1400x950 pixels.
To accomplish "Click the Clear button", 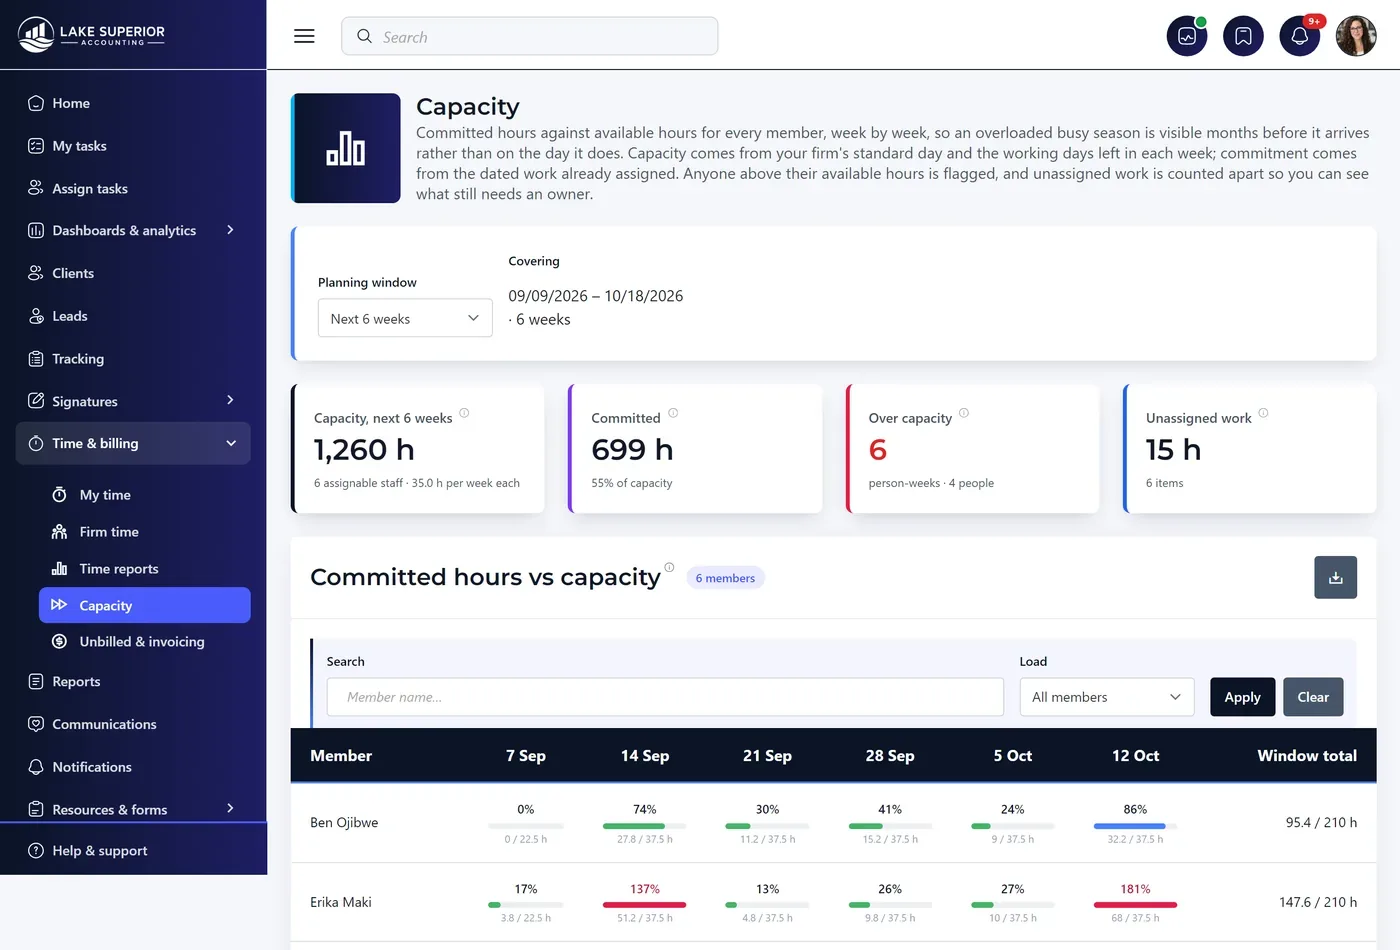I will (1313, 697).
